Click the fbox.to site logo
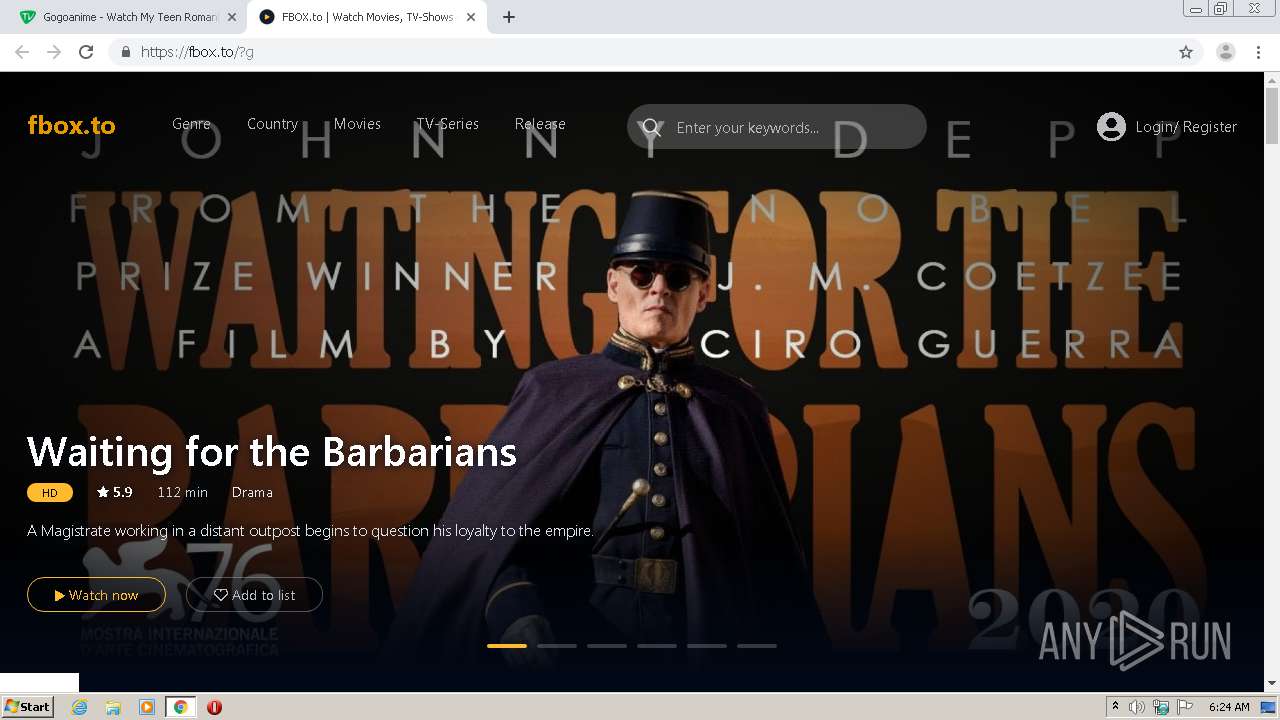The width and height of the screenshot is (1280, 720). pyautogui.click(x=71, y=125)
